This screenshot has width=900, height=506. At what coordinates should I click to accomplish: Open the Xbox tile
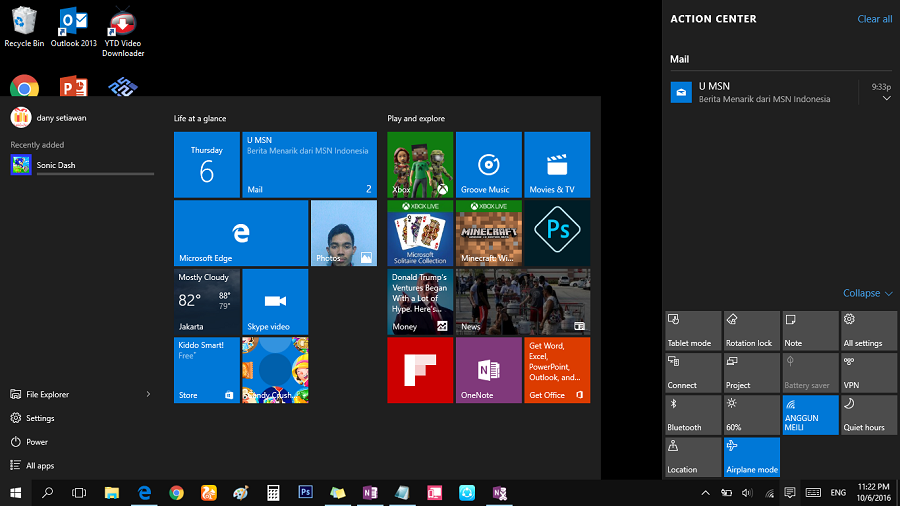click(x=420, y=165)
